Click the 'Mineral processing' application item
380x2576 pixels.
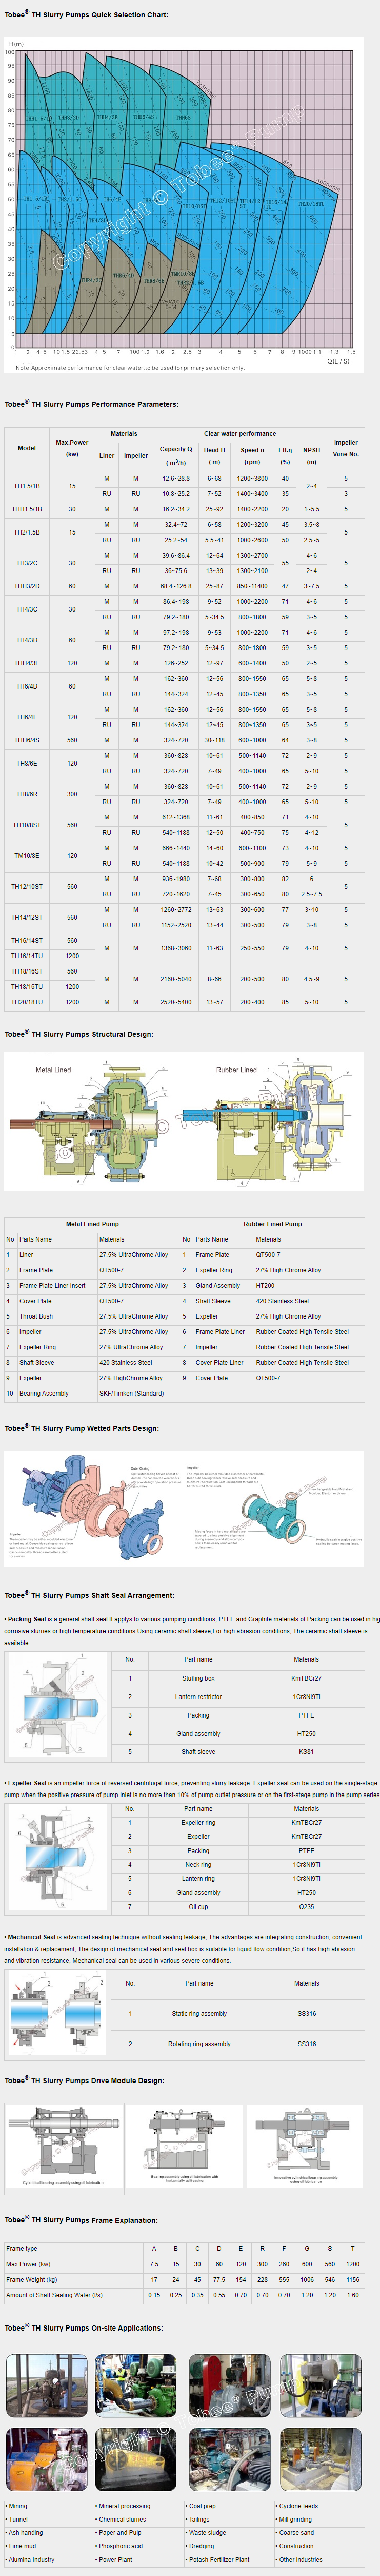[124, 2506]
